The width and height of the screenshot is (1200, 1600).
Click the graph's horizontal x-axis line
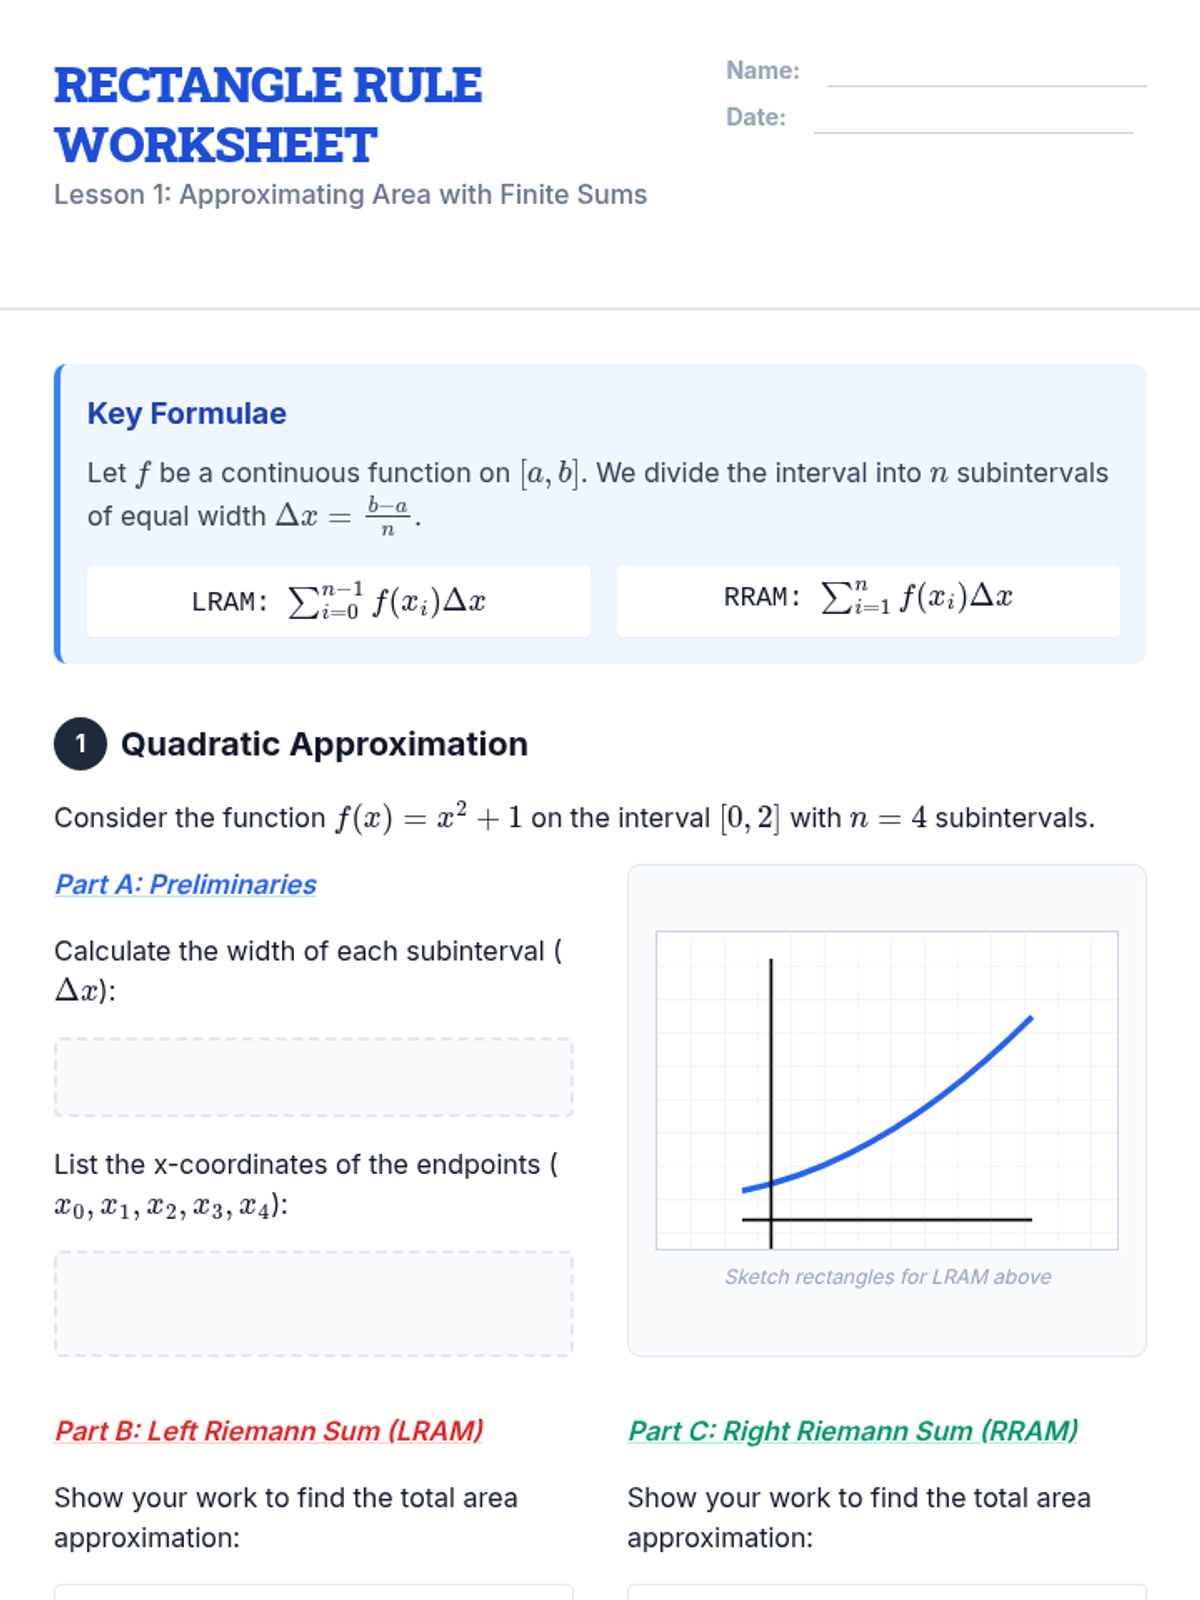click(x=900, y=1220)
